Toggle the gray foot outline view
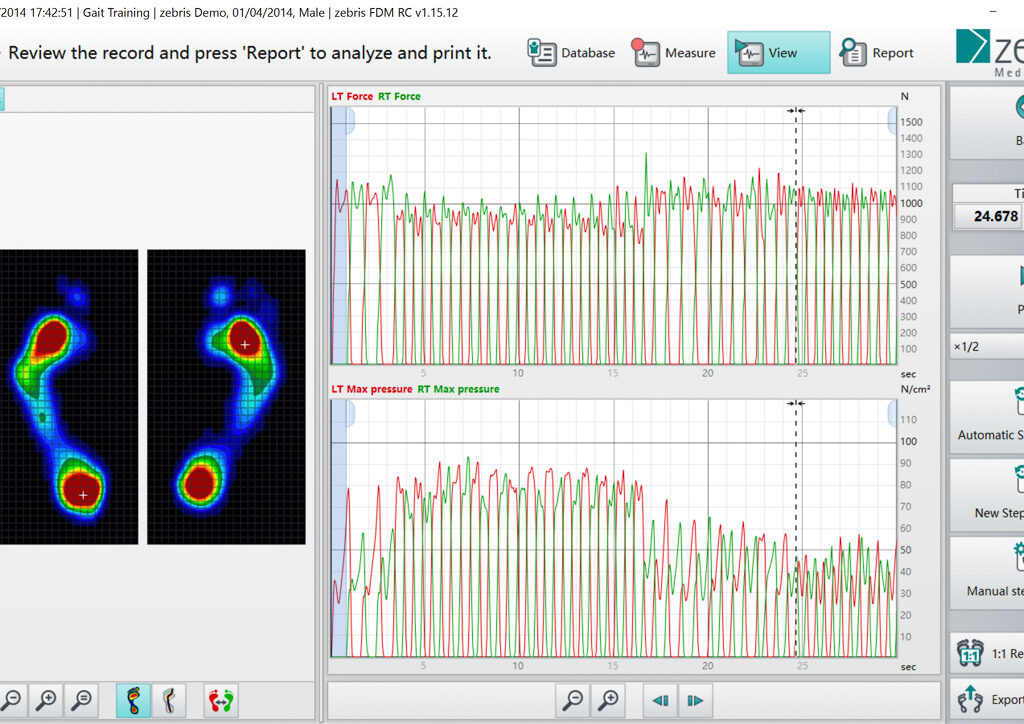The height and width of the screenshot is (724, 1024). (169, 701)
